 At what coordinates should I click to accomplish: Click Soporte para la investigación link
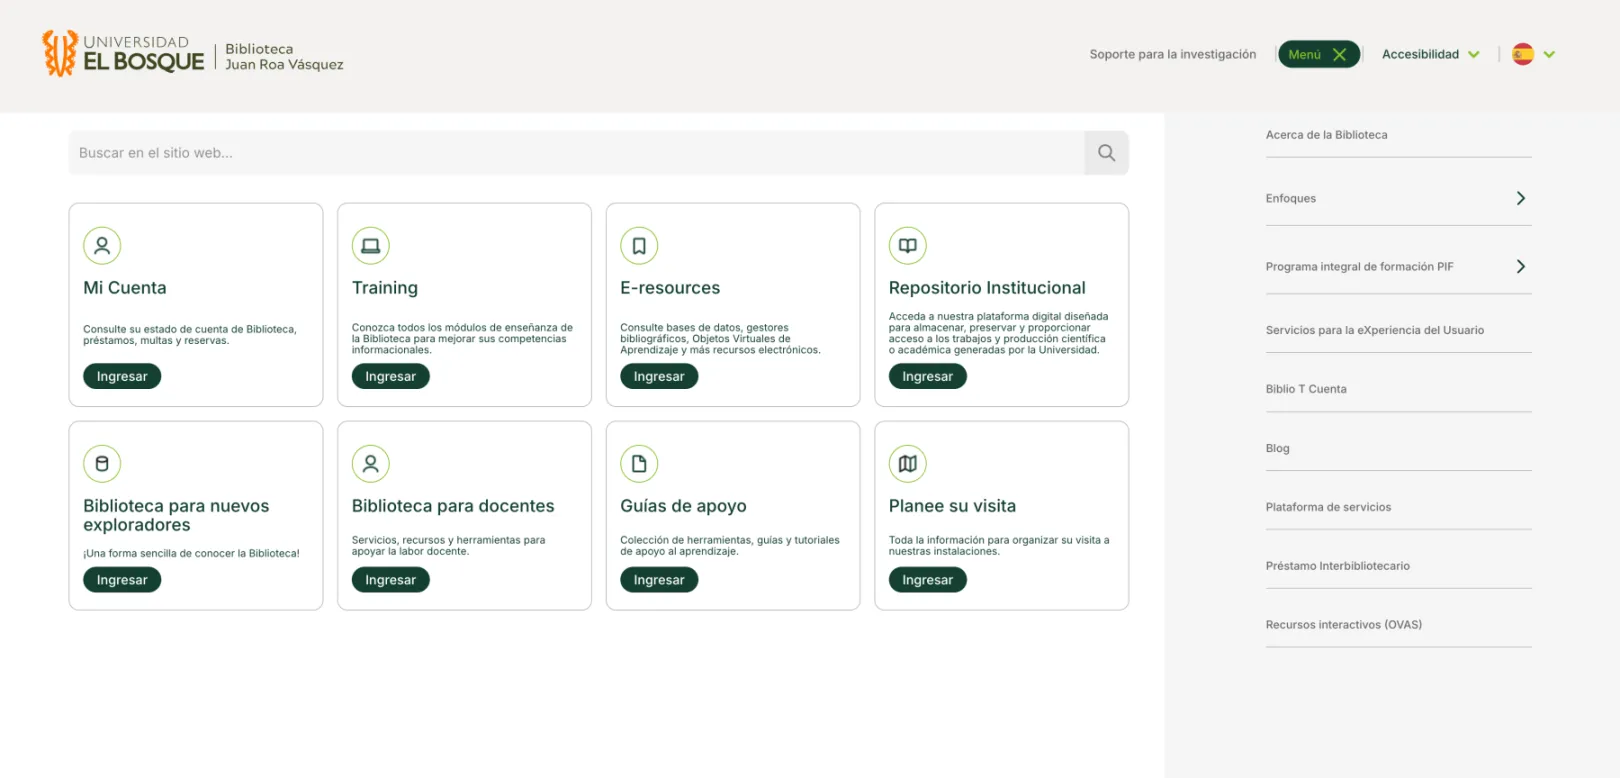1172,55
